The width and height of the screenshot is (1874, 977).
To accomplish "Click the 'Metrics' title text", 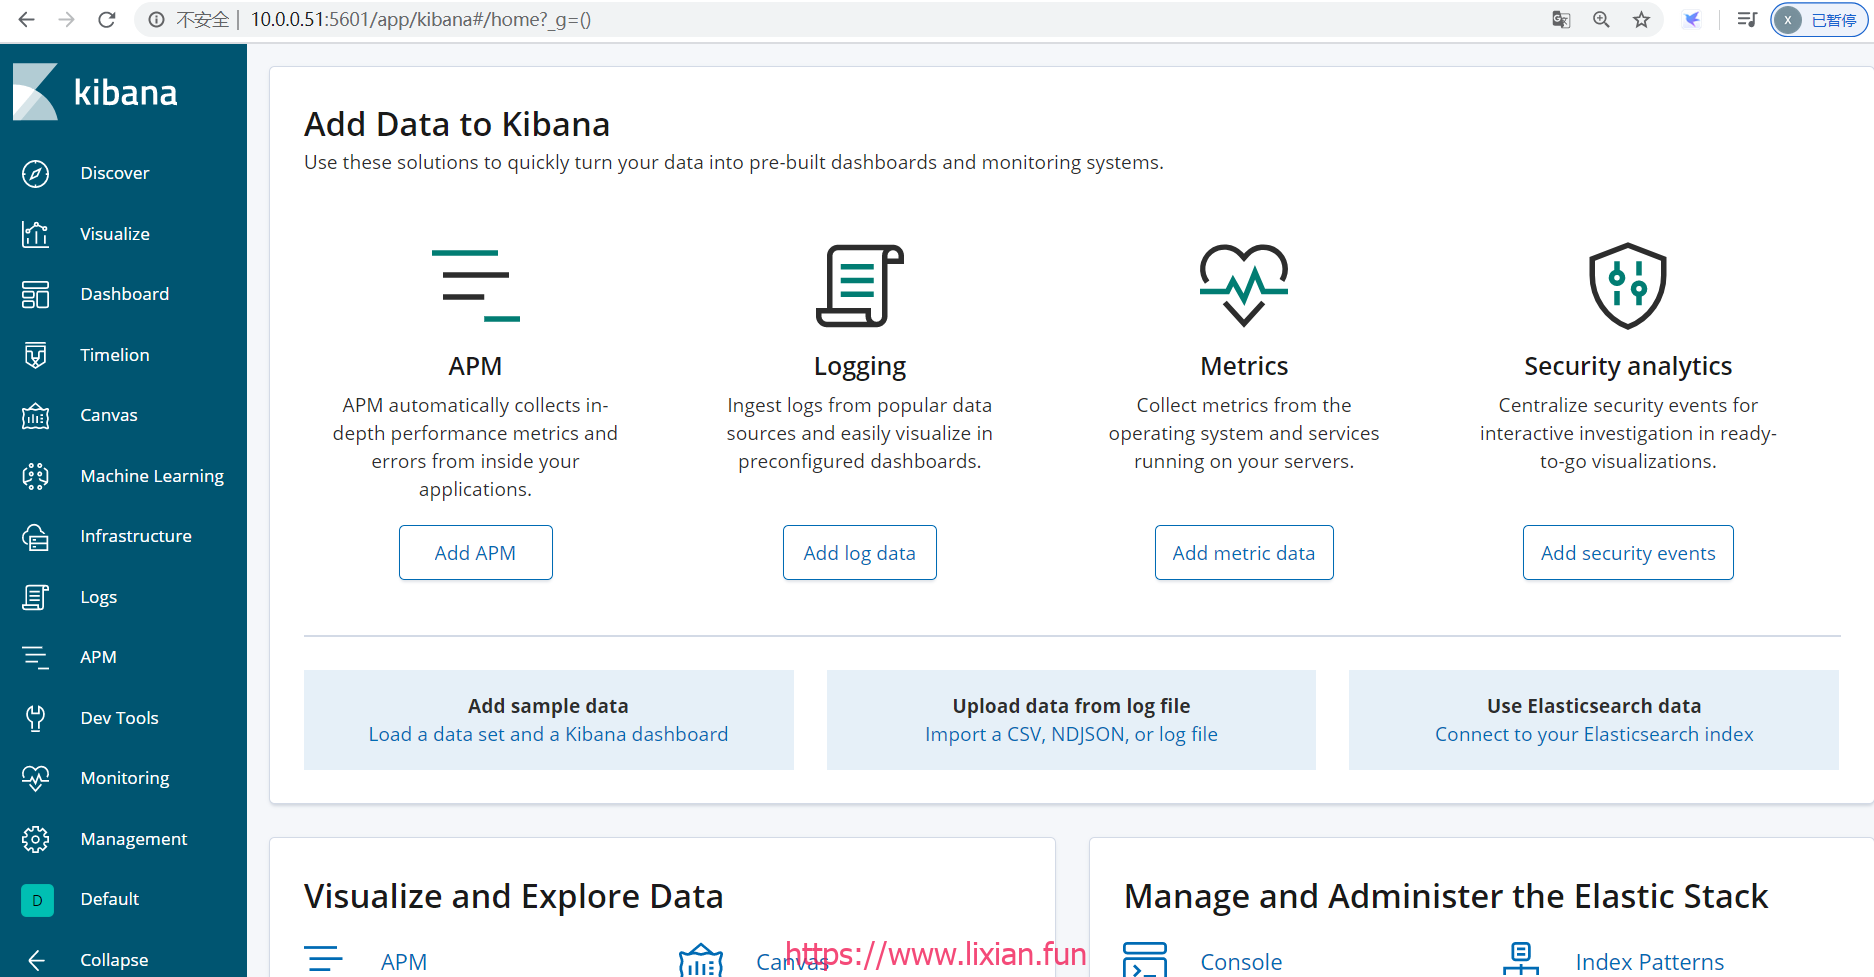I will point(1244,366).
